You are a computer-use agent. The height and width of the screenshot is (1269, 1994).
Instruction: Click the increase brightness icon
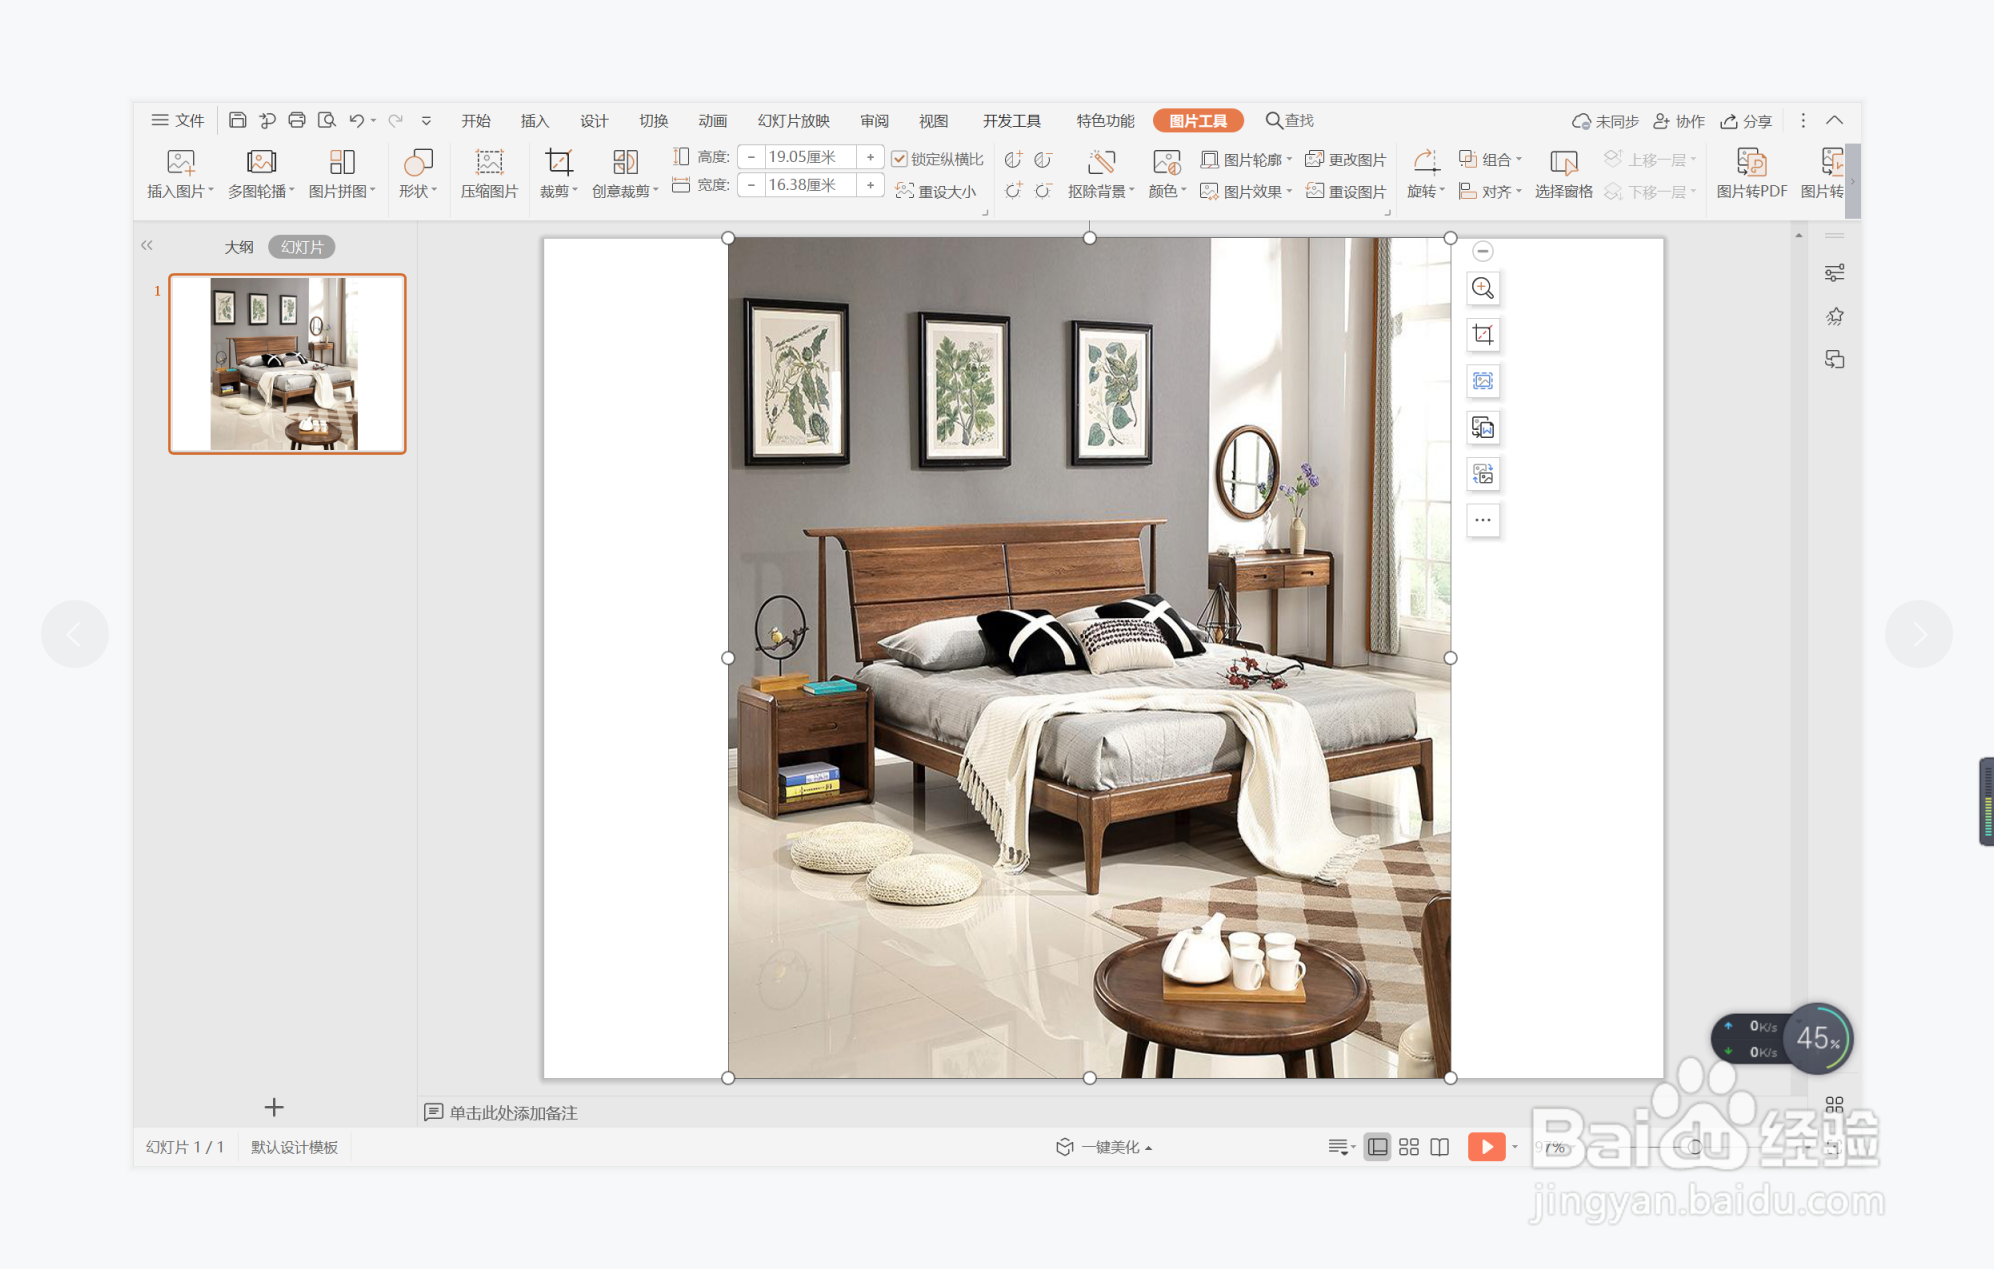(1013, 190)
